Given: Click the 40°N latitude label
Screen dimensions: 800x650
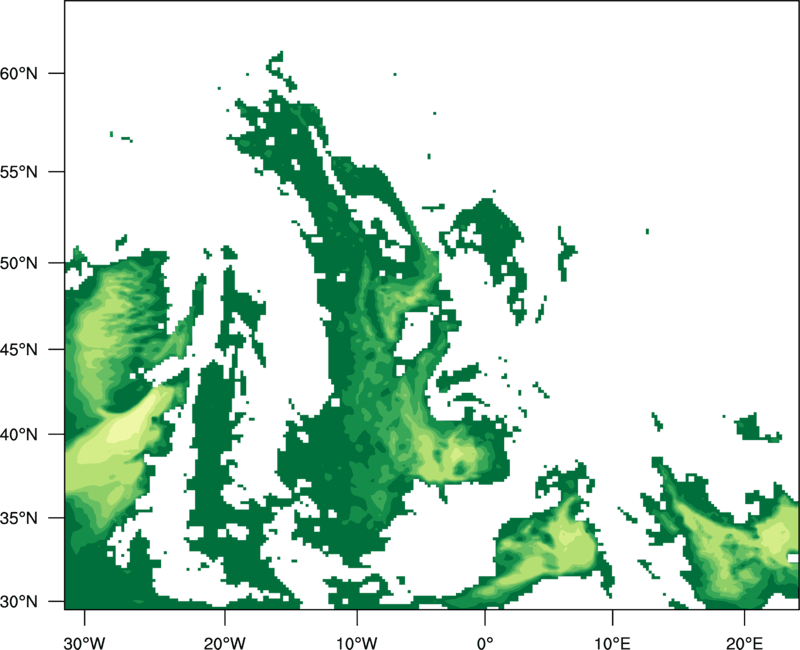Looking at the screenshot, I should [18, 435].
